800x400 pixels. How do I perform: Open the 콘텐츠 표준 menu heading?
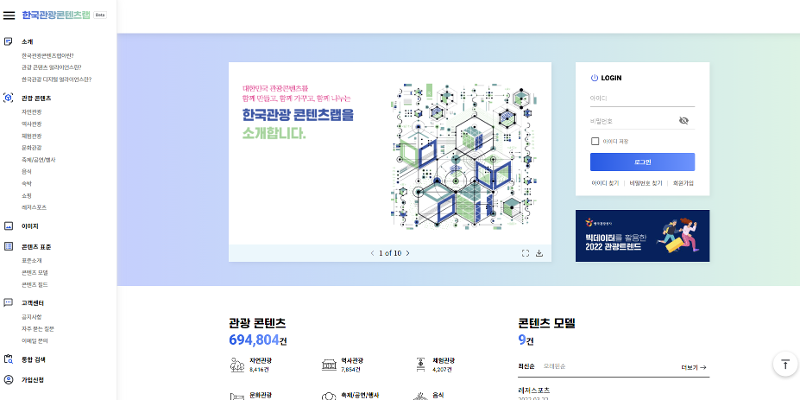[36, 246]
